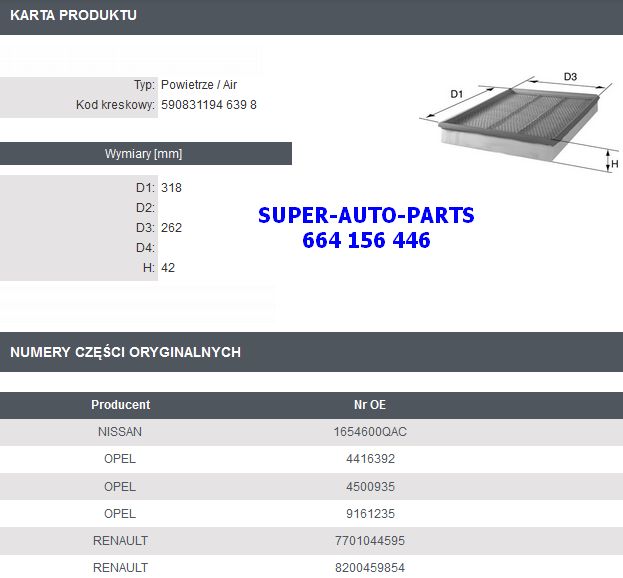Open the air filter diagram image
Image resolution: width=623 pixels, height=578 pixels.
click(x=519, y=122)
